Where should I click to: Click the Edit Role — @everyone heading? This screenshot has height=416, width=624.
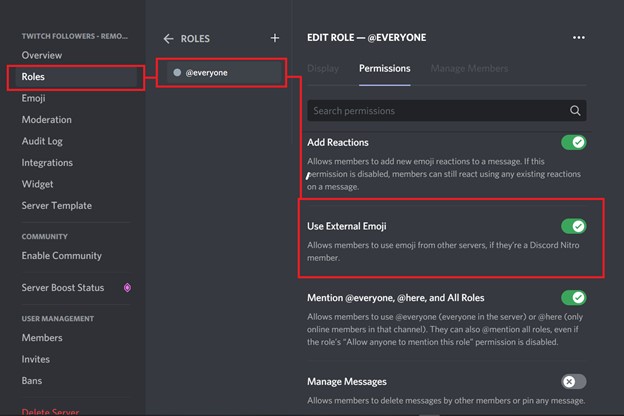click(367, 37)
